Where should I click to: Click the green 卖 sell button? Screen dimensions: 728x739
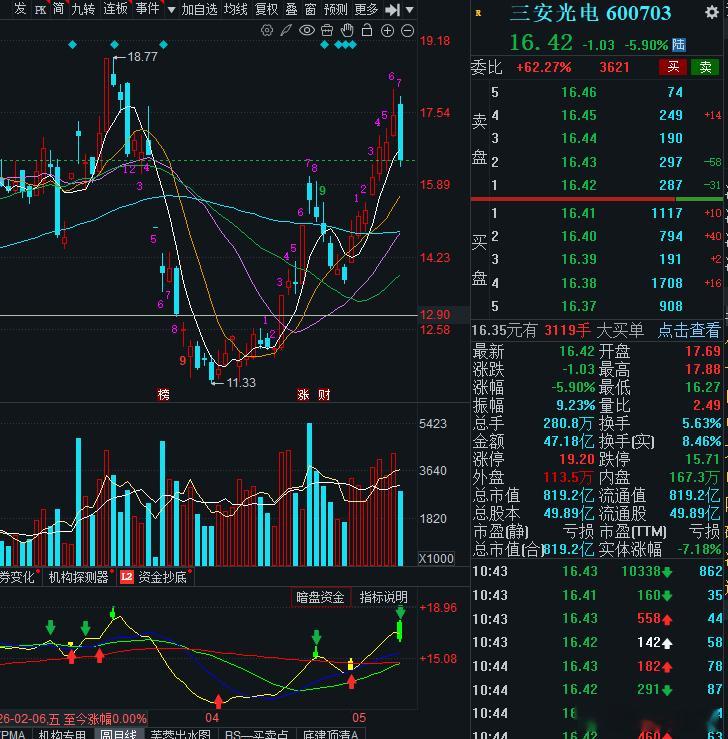(x=705, y=67)
